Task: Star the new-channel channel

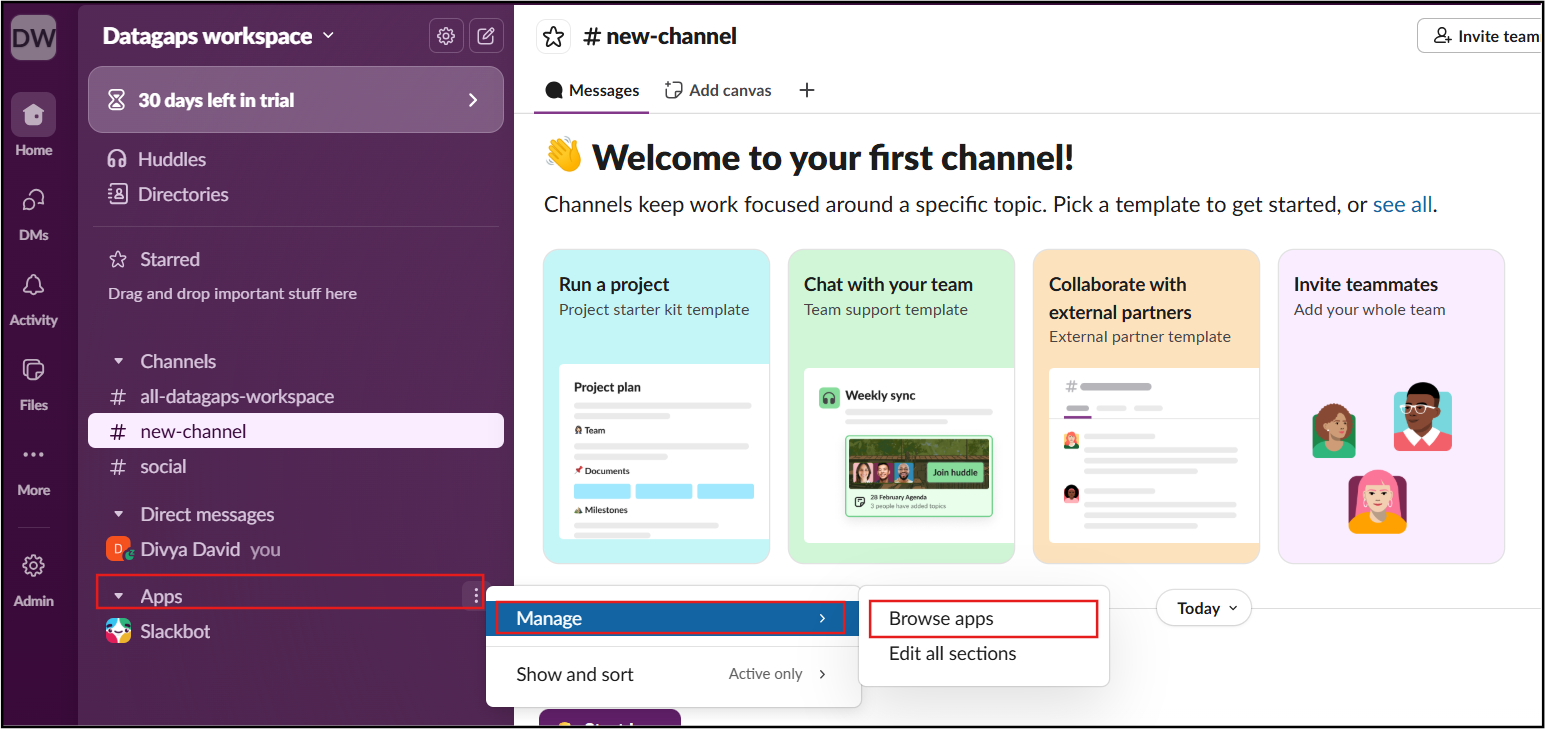Action: coord(553,37)
